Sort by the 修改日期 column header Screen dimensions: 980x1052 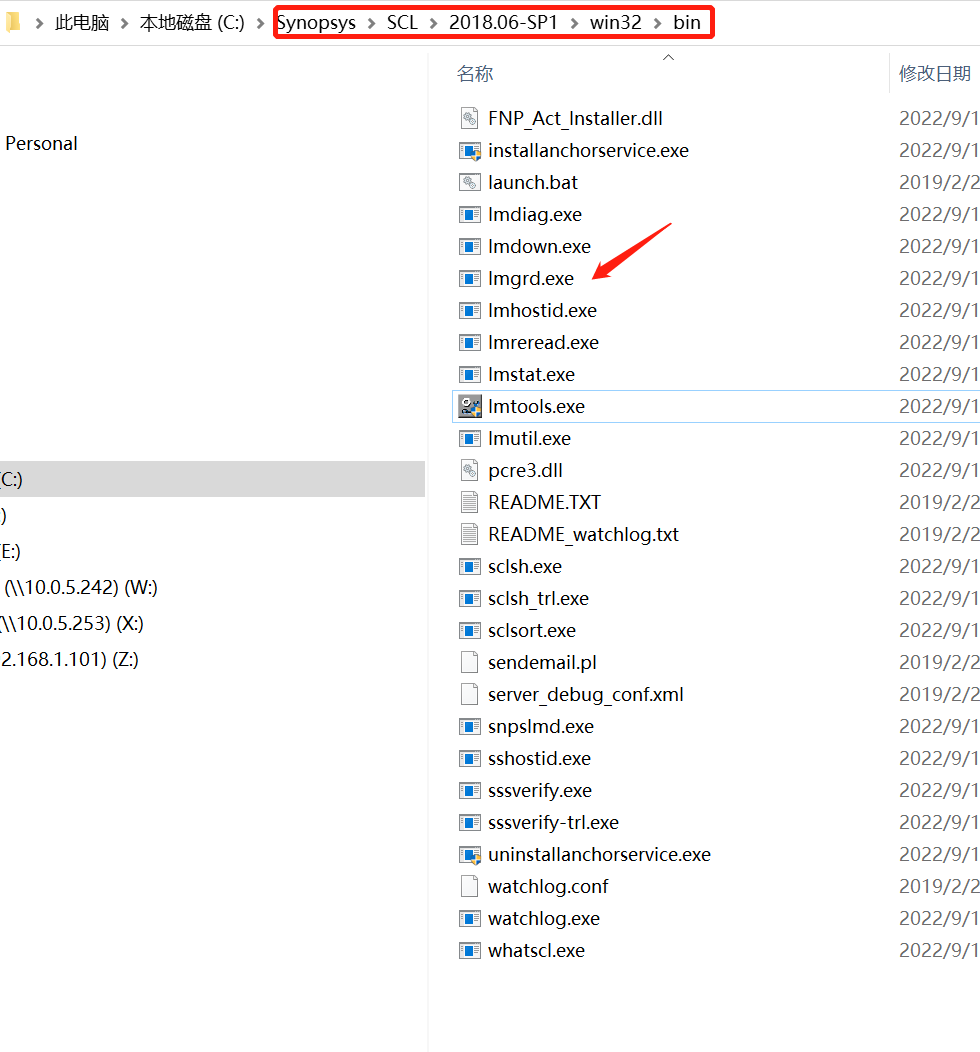click(934, 74)
